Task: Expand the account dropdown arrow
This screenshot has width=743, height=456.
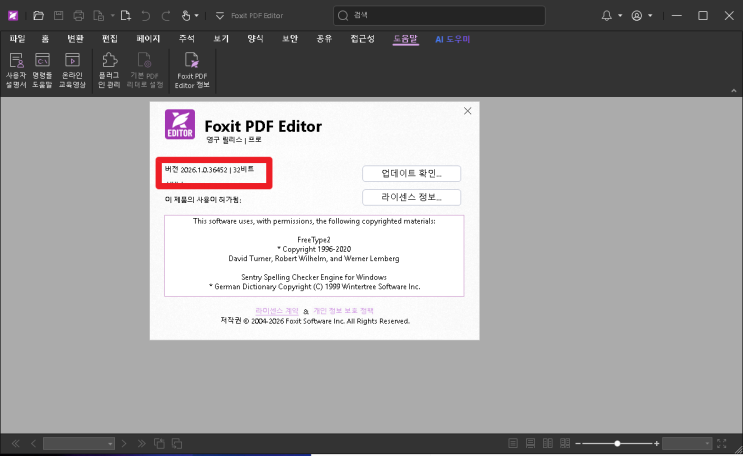Action: click(650, 16)
